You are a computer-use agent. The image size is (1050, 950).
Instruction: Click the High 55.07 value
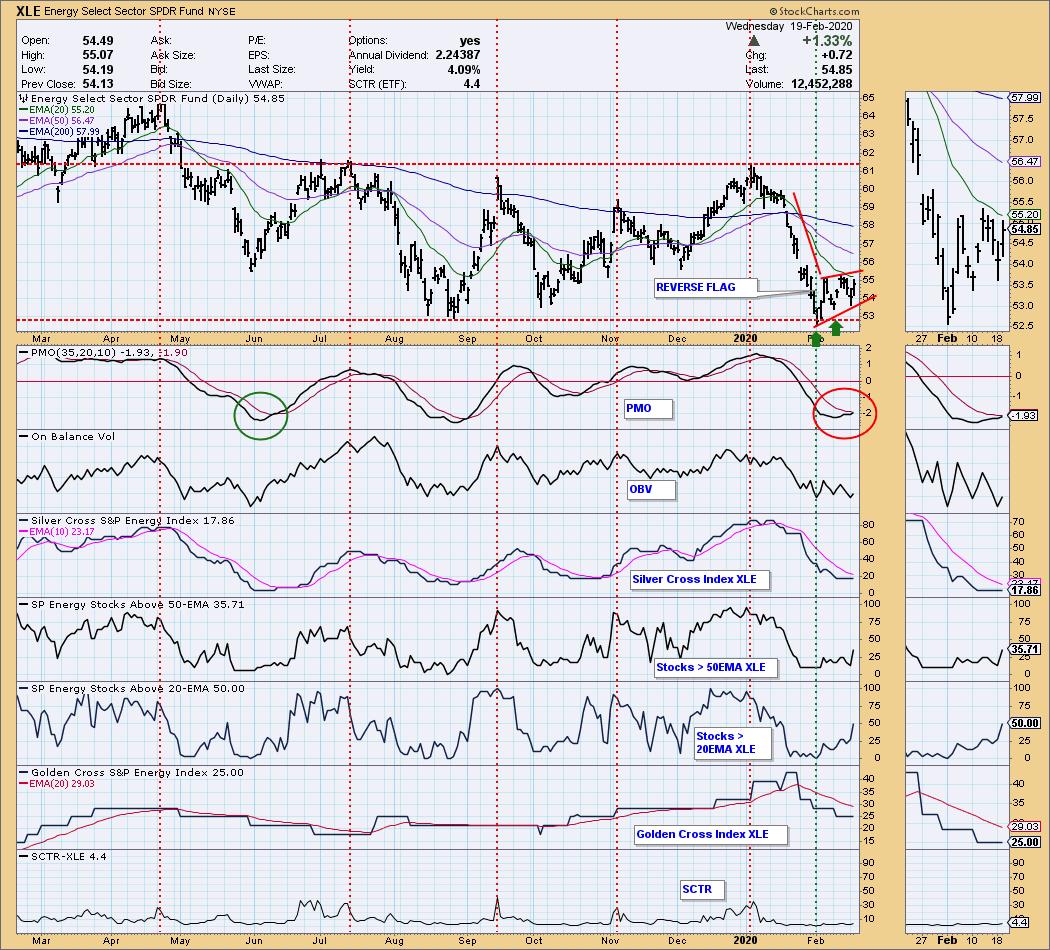[98, 55]
